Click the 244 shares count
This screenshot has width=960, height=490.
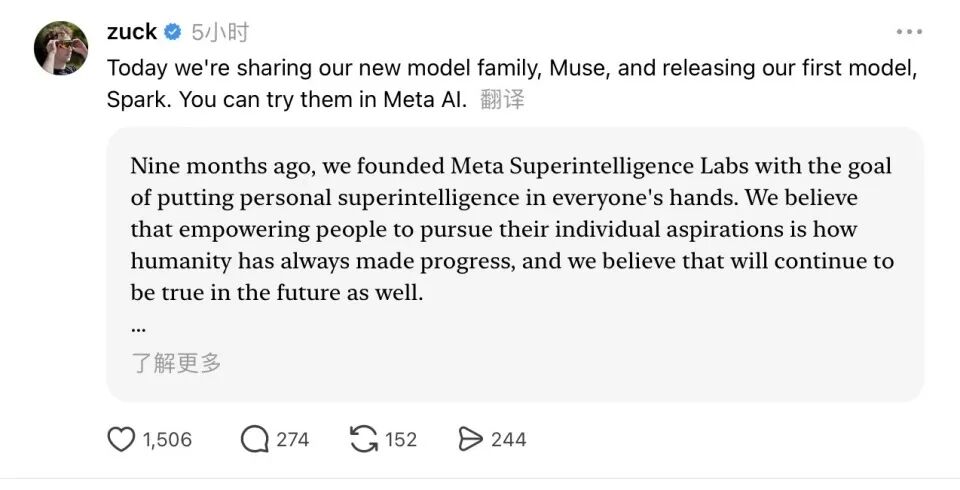(x=508, y=439)
